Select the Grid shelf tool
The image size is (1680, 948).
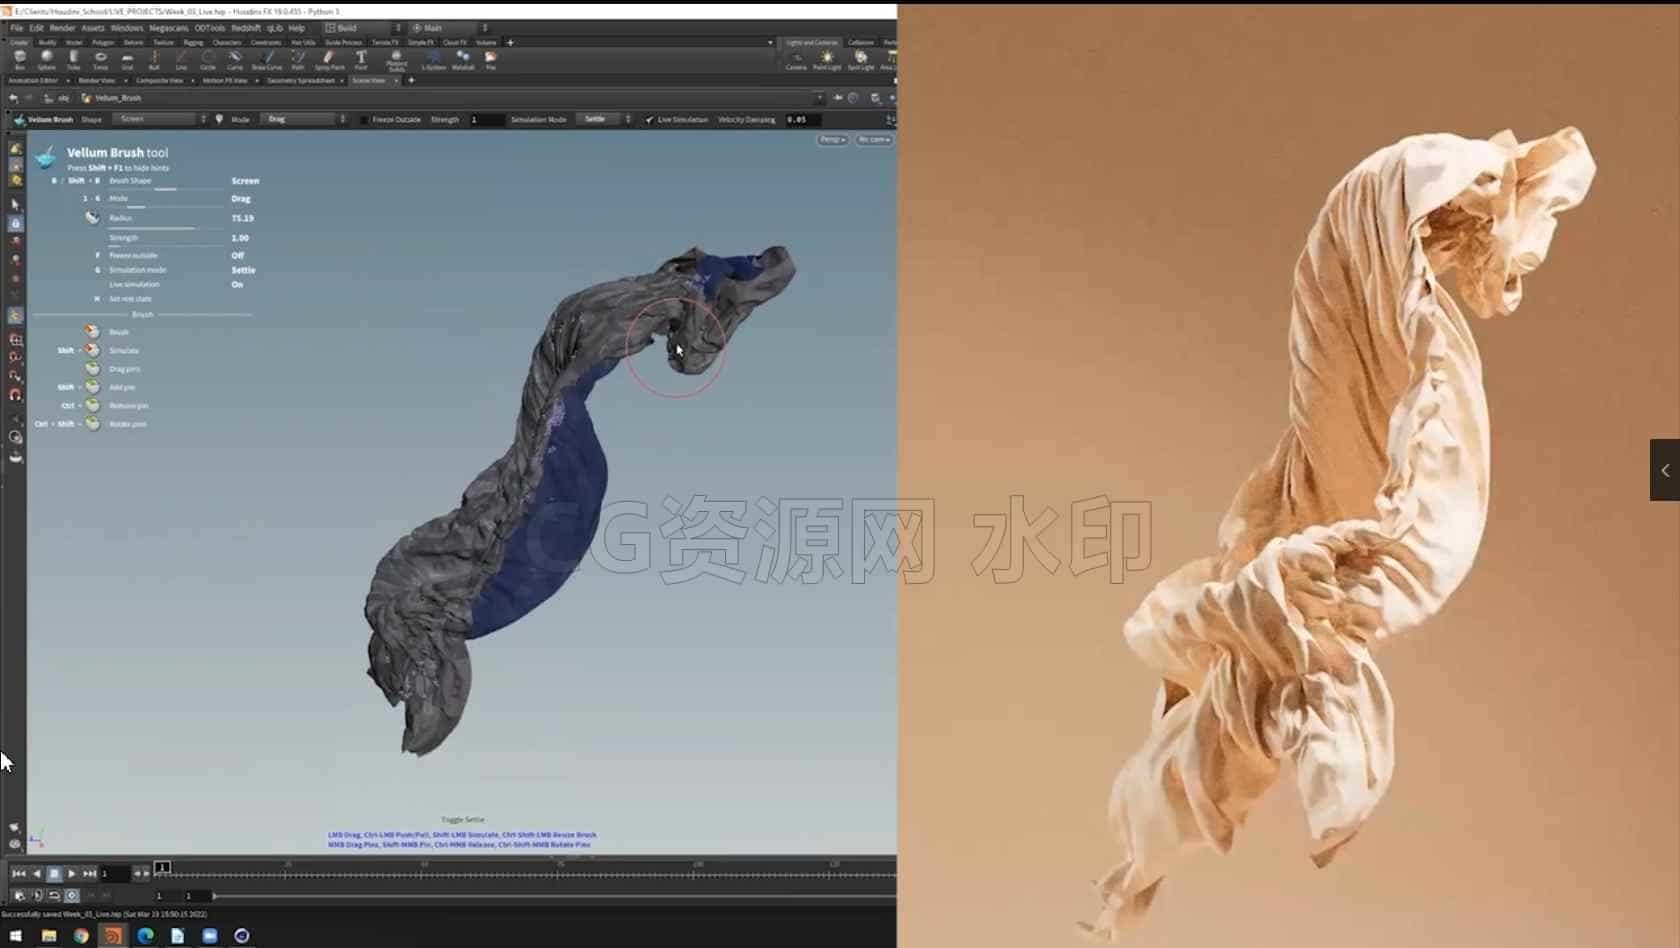pos(127,60)
